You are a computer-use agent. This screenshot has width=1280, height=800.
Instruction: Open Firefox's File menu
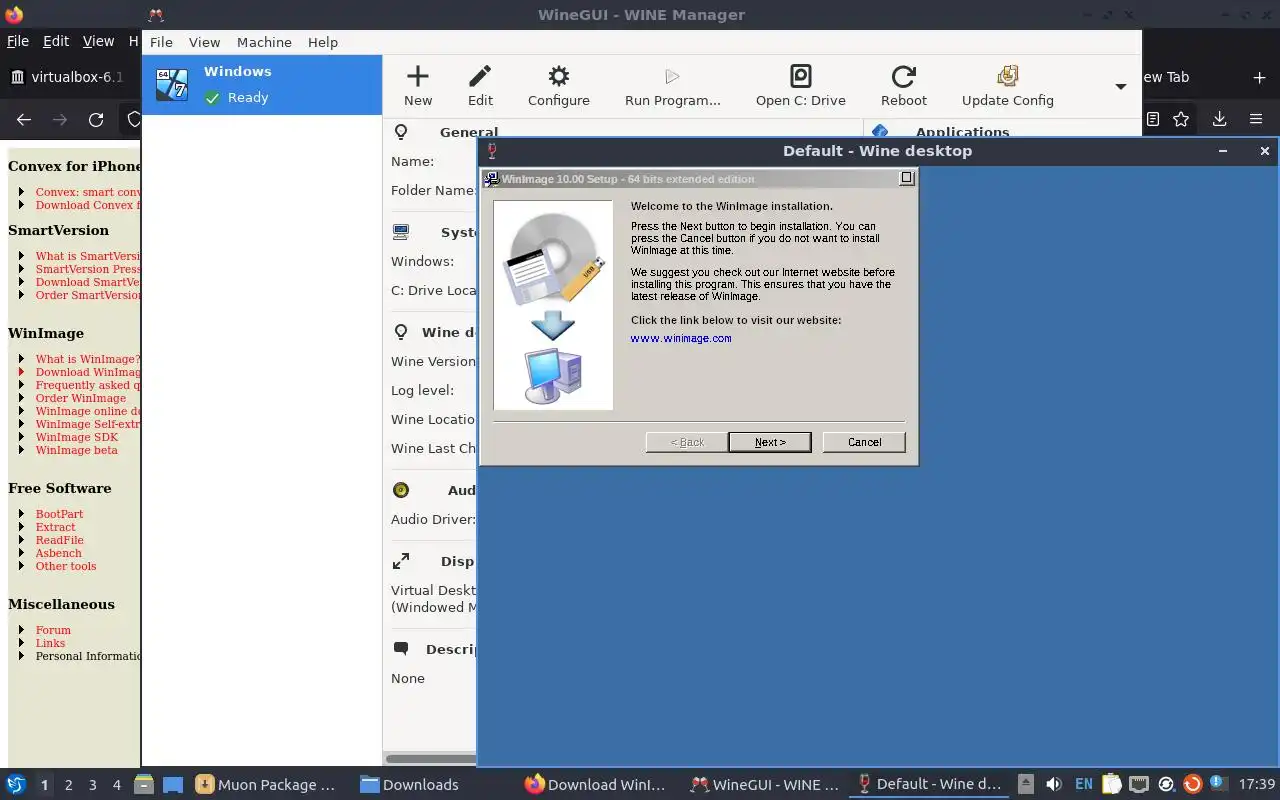[x=18, y=41]
